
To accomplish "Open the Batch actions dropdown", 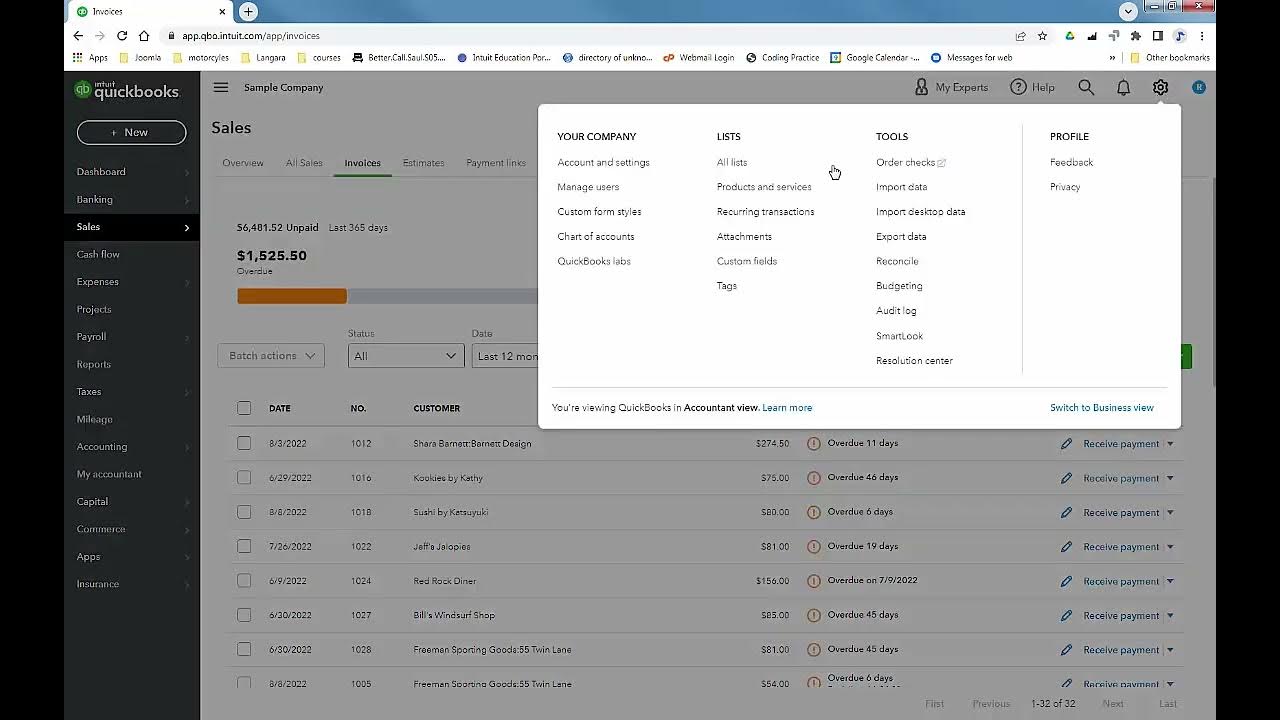I will click(x=271, y=356).
